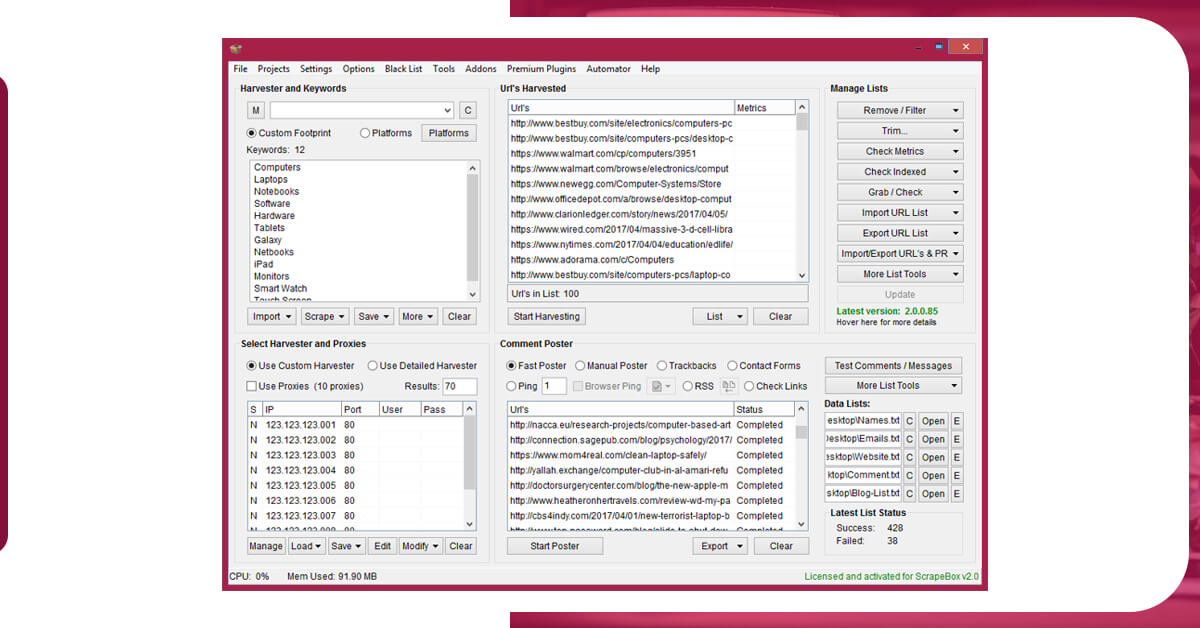This screenshot has width=1200, height=628.
Task: Open the Projects menu
Action: (273, 69)
